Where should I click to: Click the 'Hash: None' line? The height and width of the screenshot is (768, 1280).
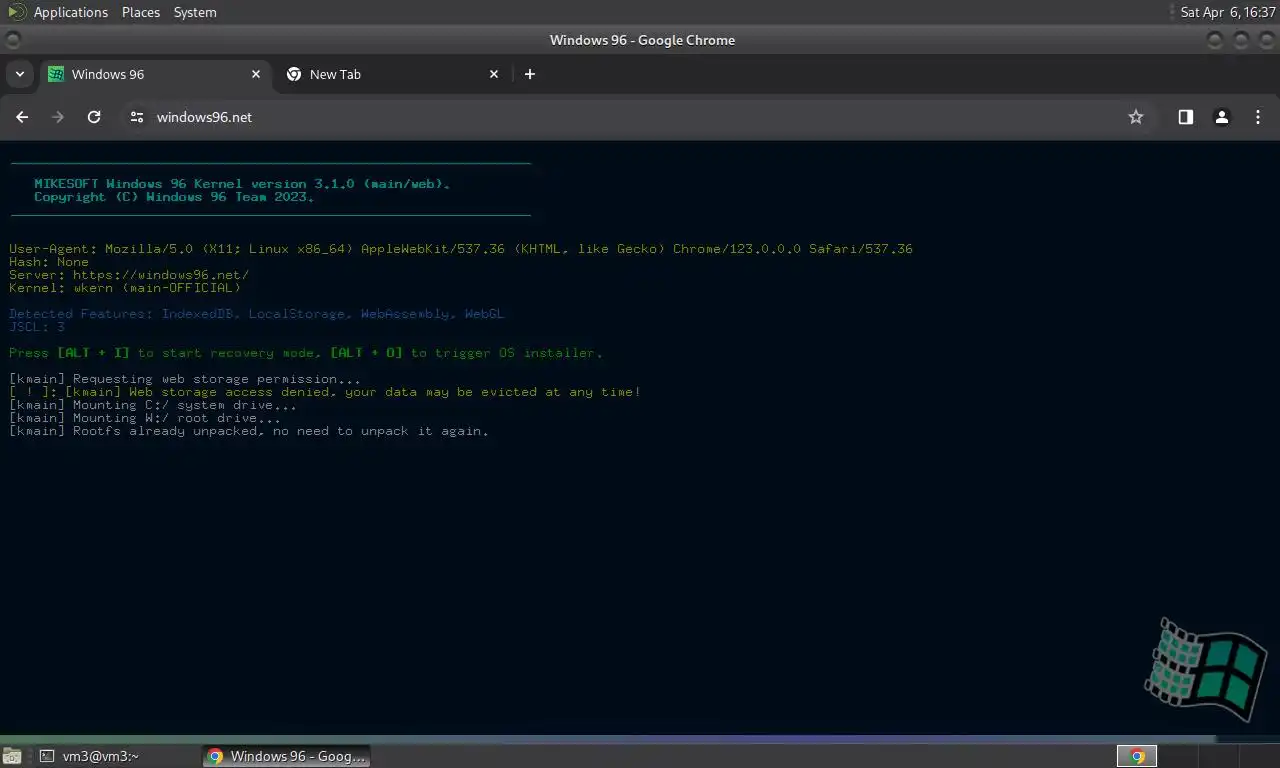(49, 262)
